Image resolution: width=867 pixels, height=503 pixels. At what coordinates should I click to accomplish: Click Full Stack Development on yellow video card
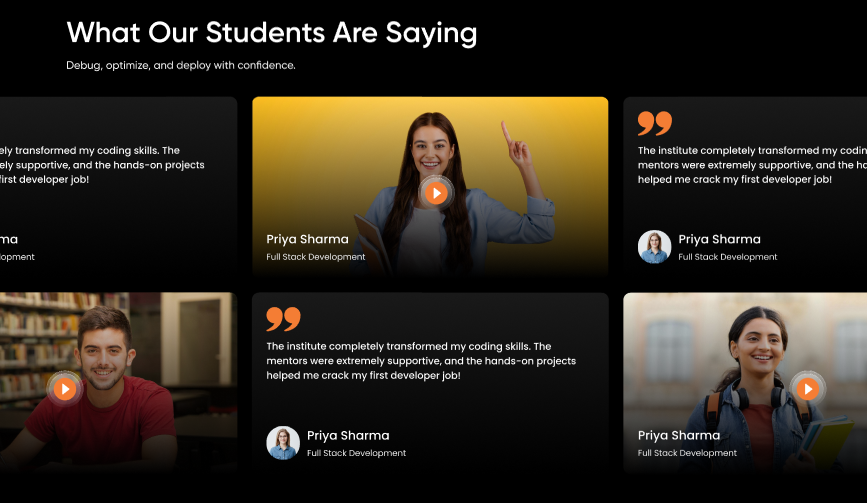[315, 257]
